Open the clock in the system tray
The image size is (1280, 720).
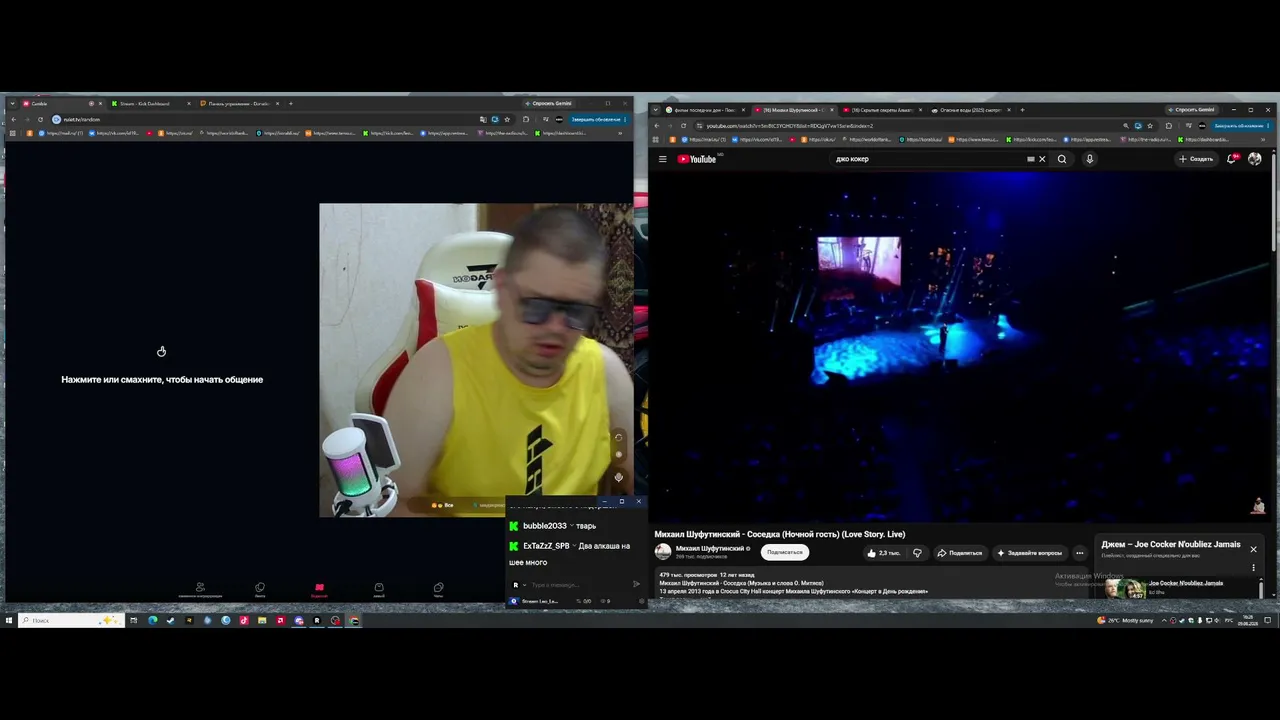pyautogui.click(x=1247, y=620)
